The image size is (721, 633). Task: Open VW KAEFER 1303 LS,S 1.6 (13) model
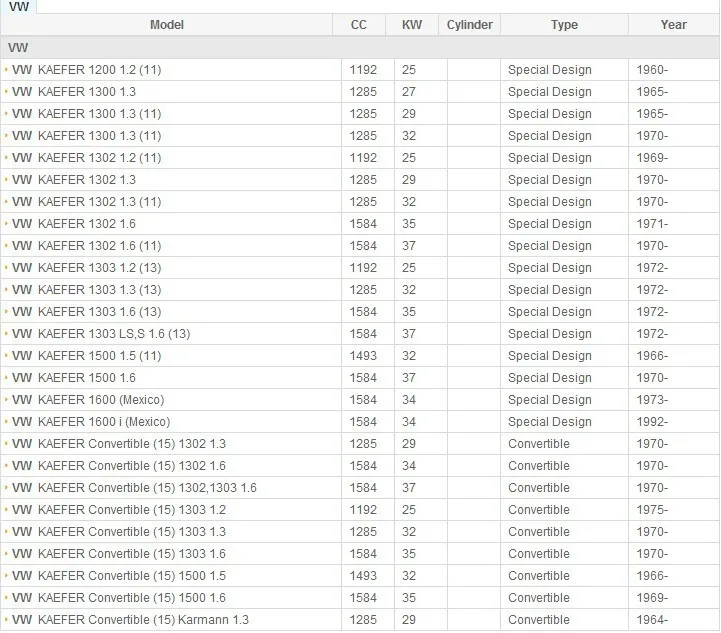pyautogui.click(x=101, y=334)
